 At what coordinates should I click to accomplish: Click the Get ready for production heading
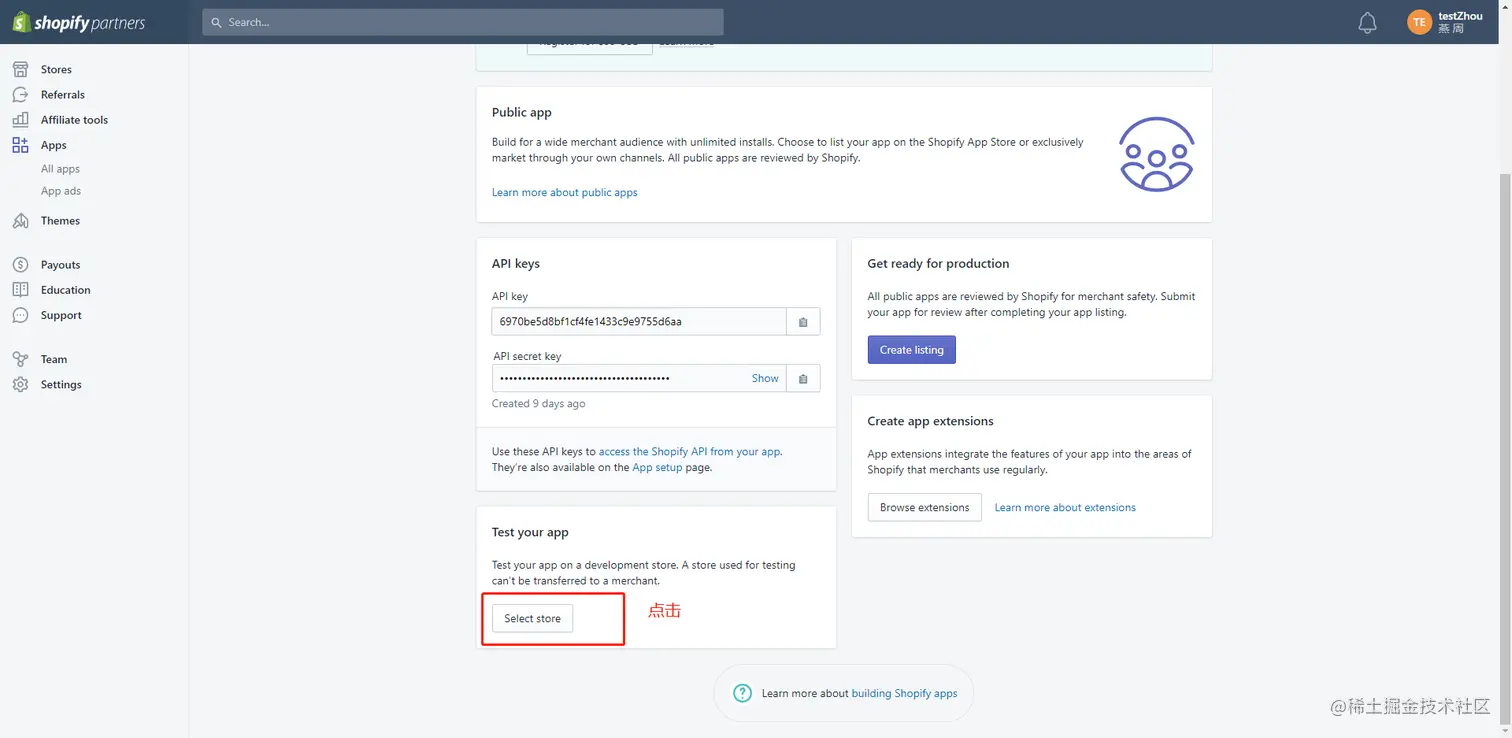(x=938, y=264)
